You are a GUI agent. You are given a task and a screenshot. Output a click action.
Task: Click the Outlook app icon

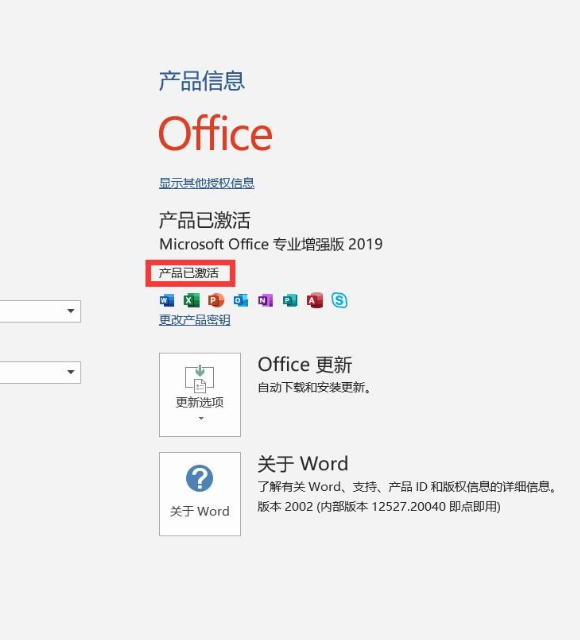pos(240,300)
